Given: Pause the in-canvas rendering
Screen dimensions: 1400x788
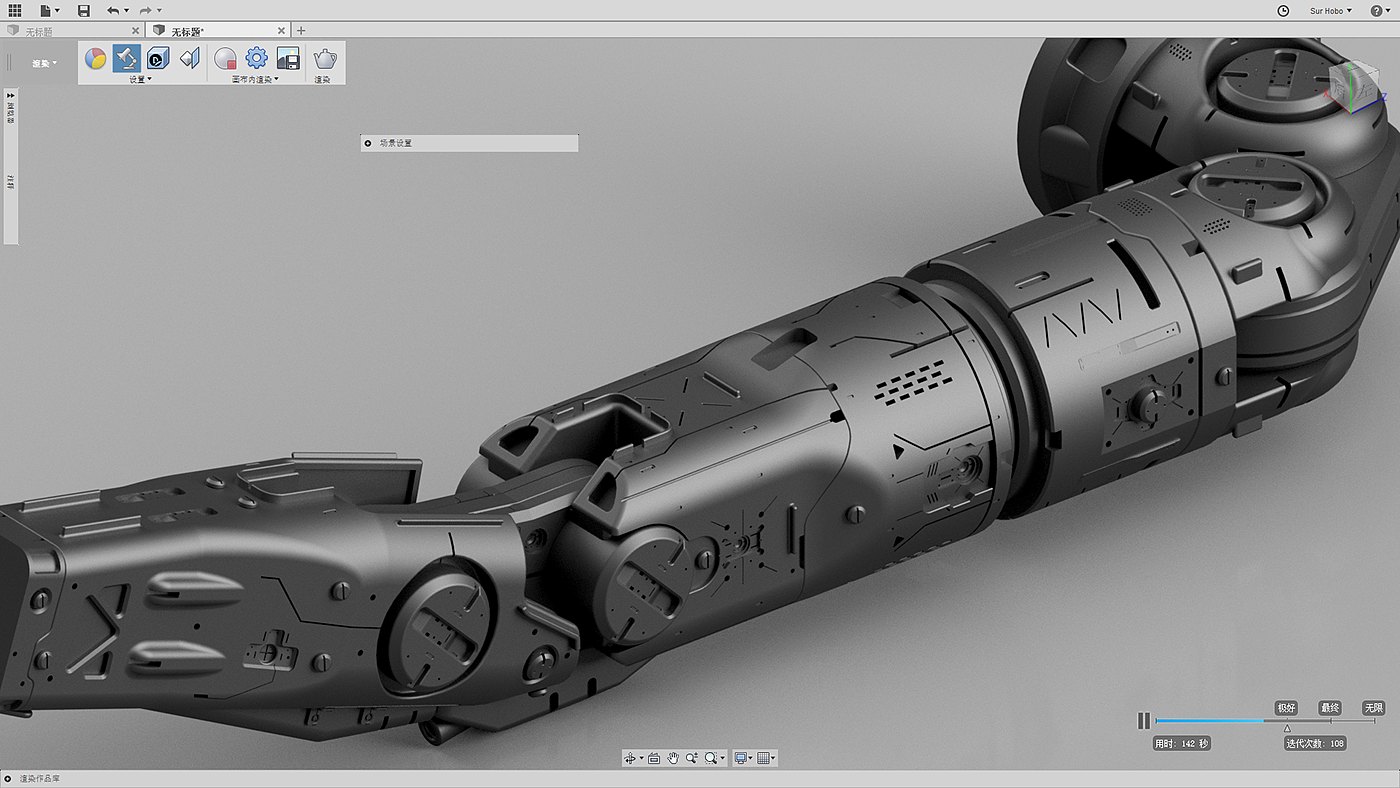Looking at the screenshot, I should [1144, 720].
